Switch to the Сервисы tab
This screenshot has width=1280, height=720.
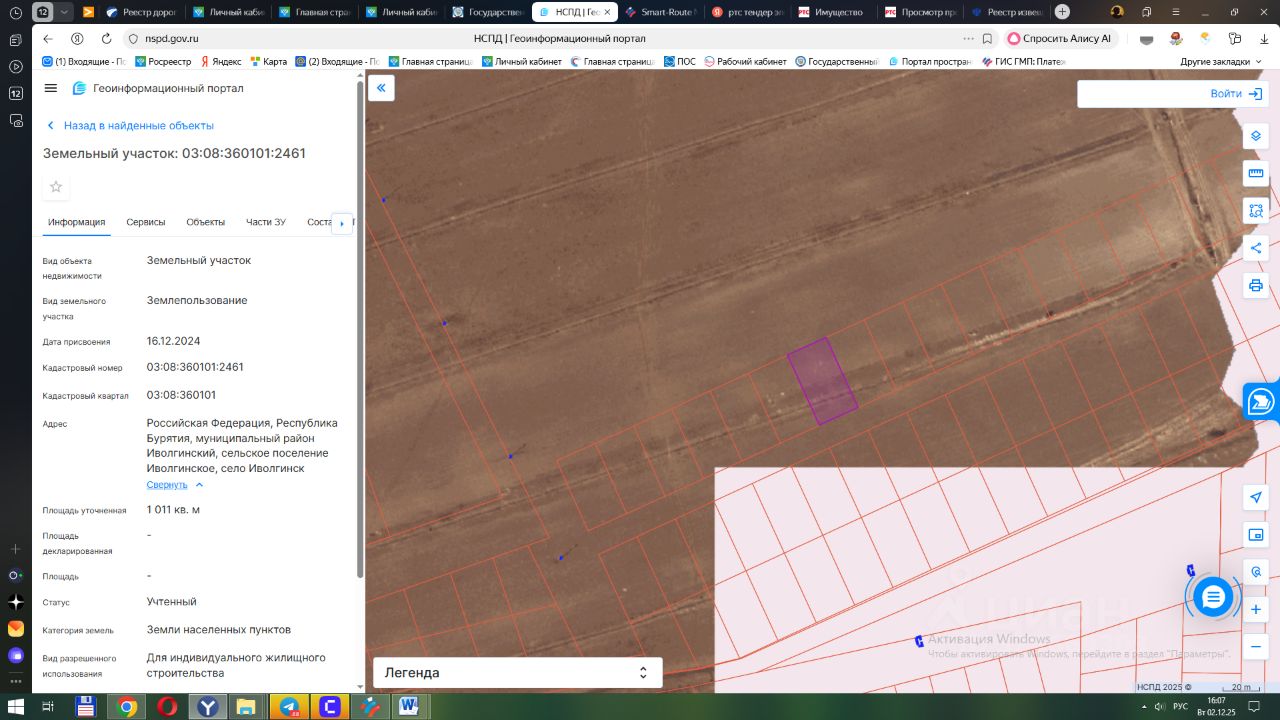146,222
